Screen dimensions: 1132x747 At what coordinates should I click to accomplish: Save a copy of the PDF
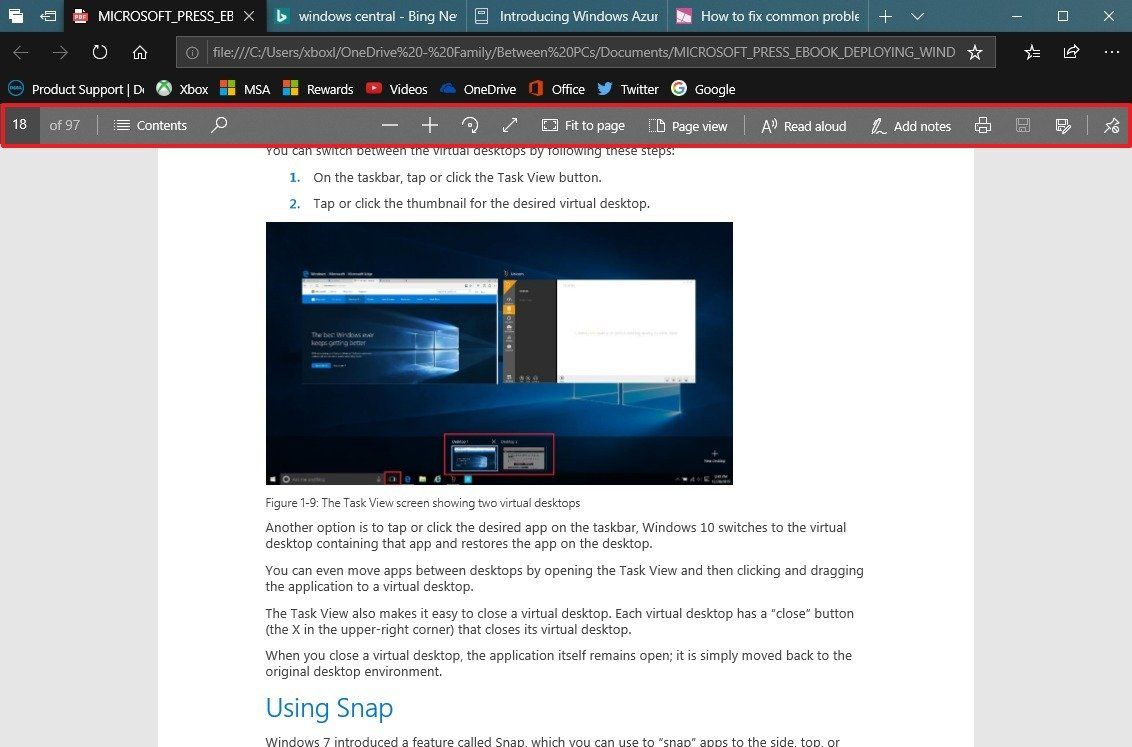1023,125
